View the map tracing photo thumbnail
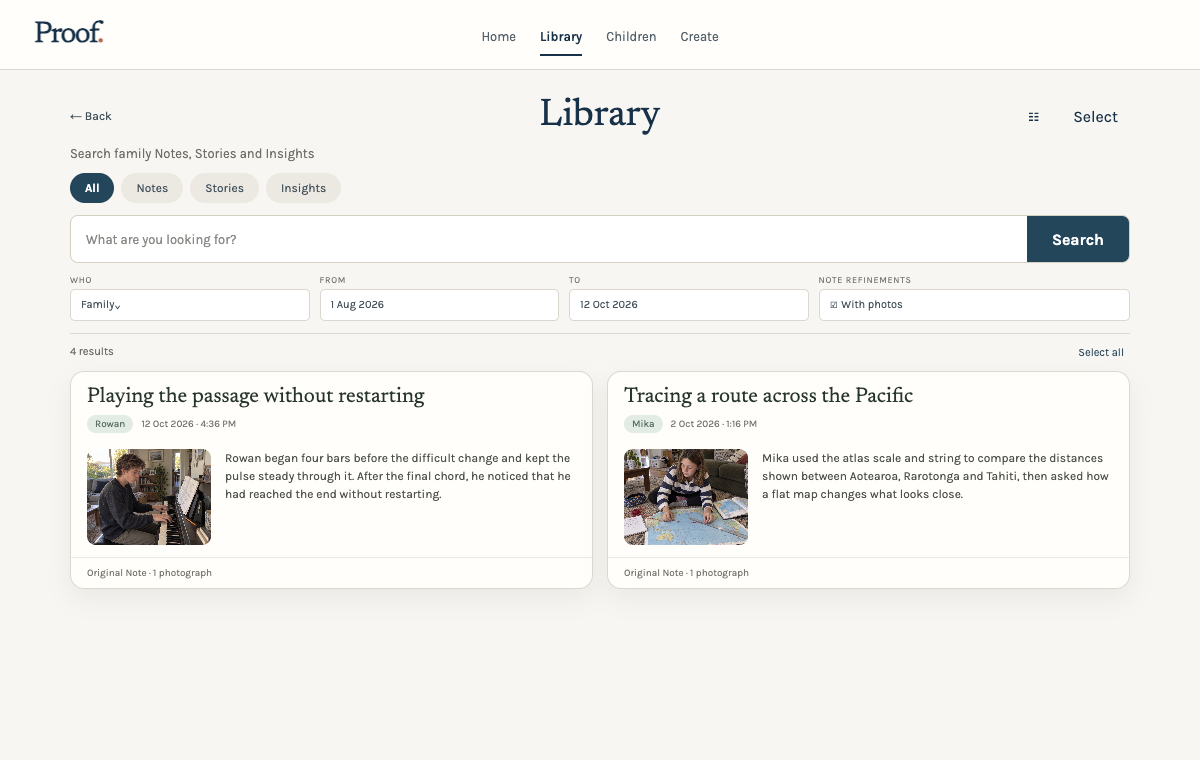The image size is (1200, 760). click(686, 497)
